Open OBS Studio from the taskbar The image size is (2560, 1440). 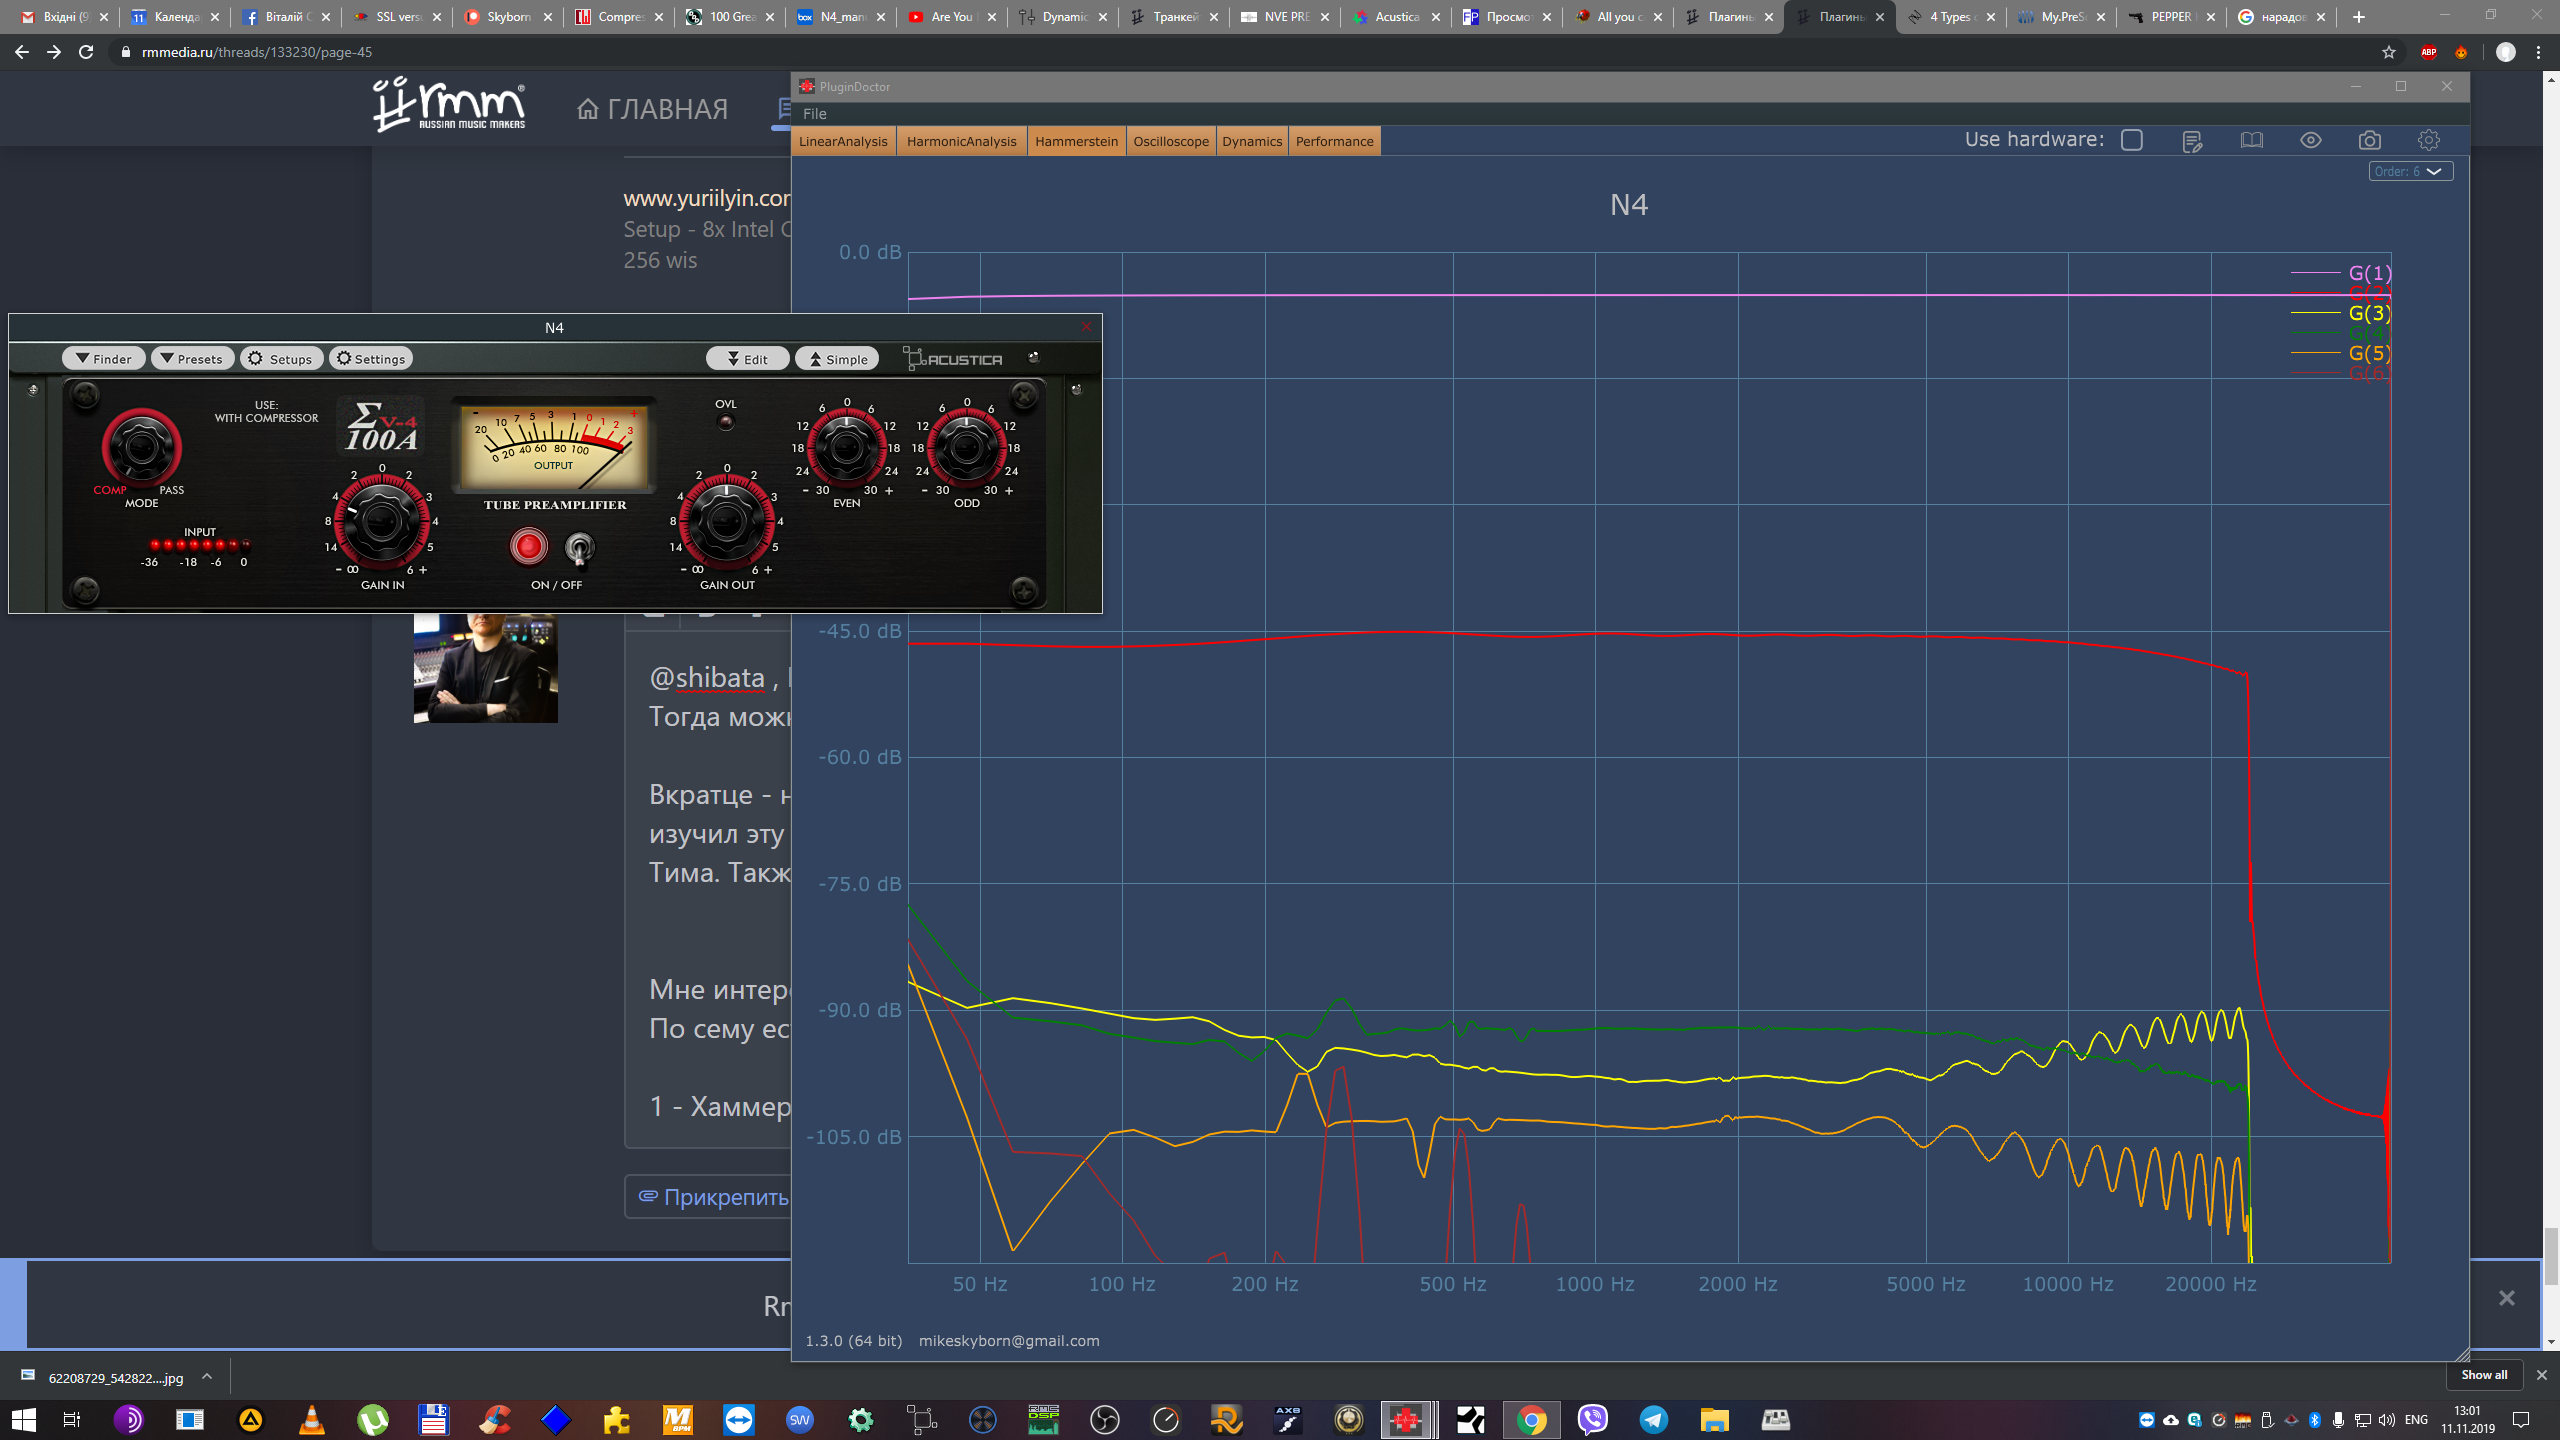point(1105,1419)
